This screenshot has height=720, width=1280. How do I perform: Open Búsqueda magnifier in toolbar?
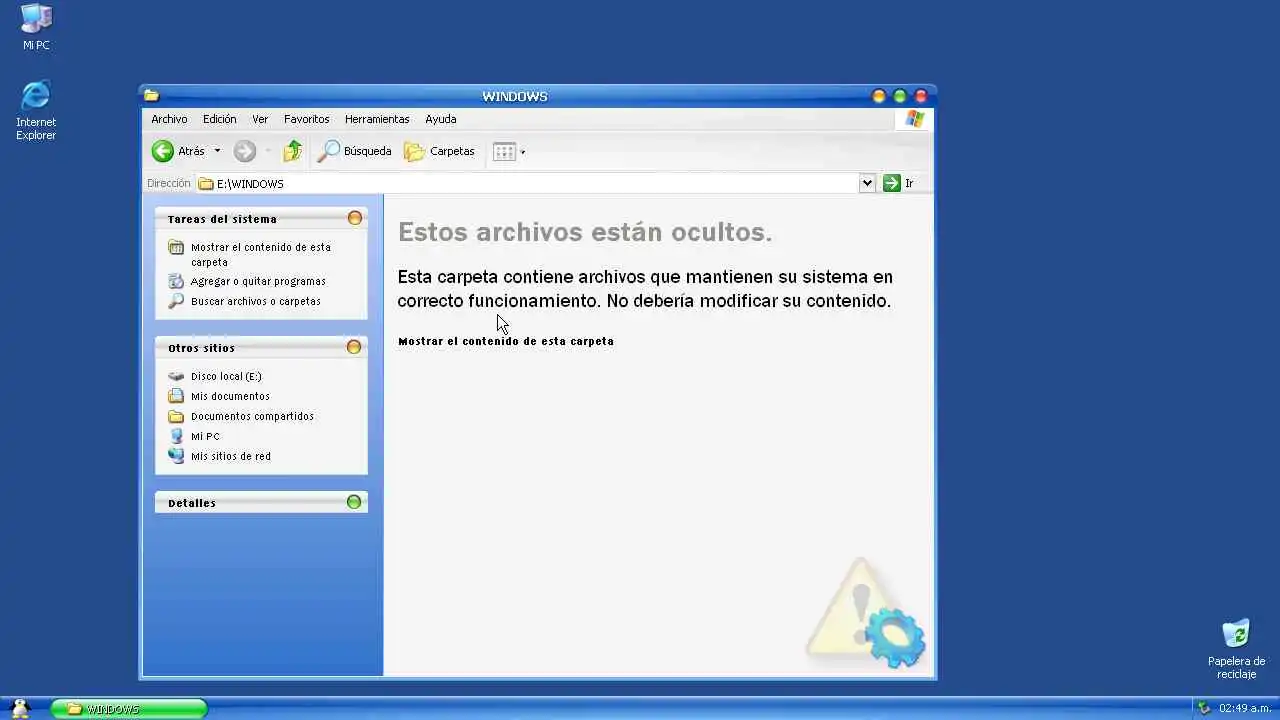(328, 151)
